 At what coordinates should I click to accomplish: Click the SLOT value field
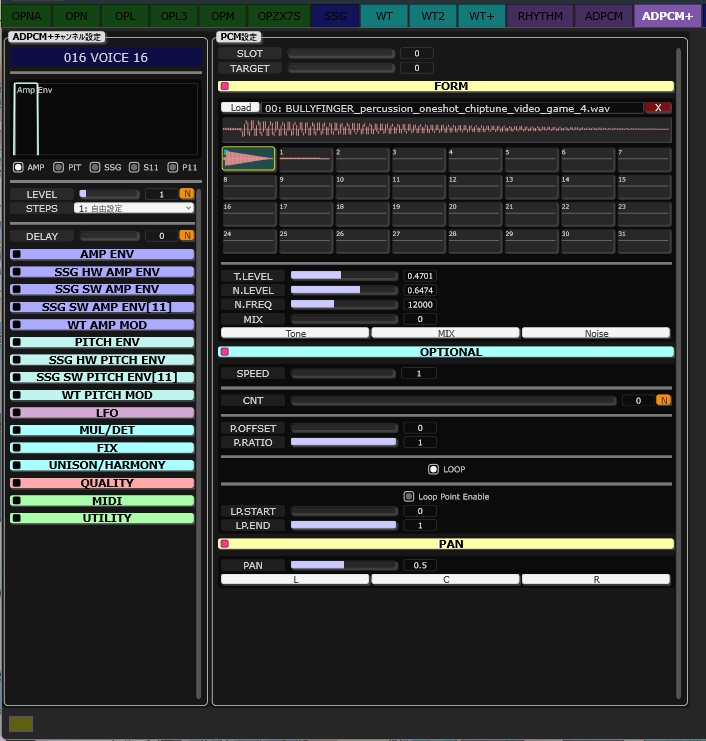417,53
